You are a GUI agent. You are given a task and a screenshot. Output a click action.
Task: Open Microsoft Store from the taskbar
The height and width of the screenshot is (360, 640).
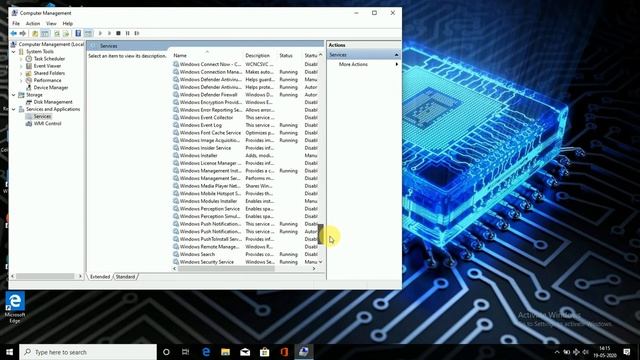(264, 352)
